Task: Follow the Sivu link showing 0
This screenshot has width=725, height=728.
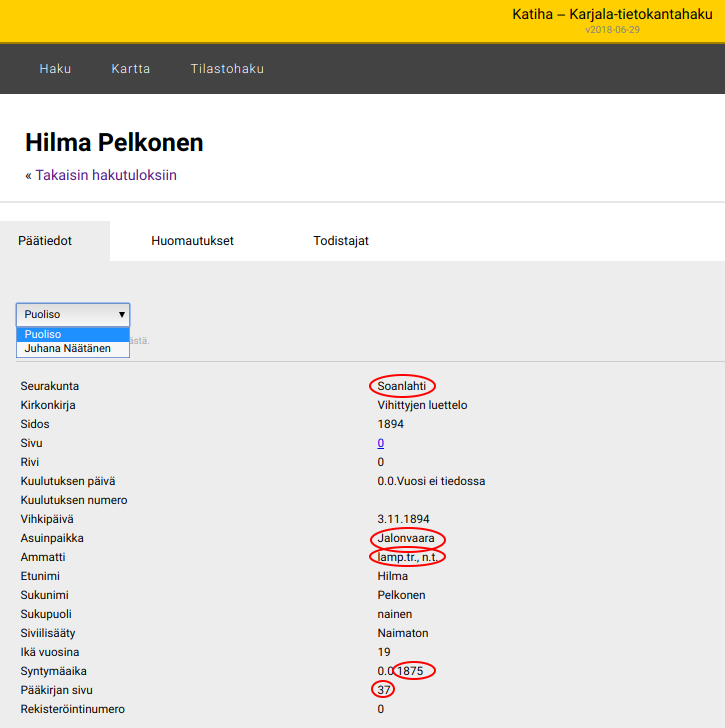Action: point(381,443)
